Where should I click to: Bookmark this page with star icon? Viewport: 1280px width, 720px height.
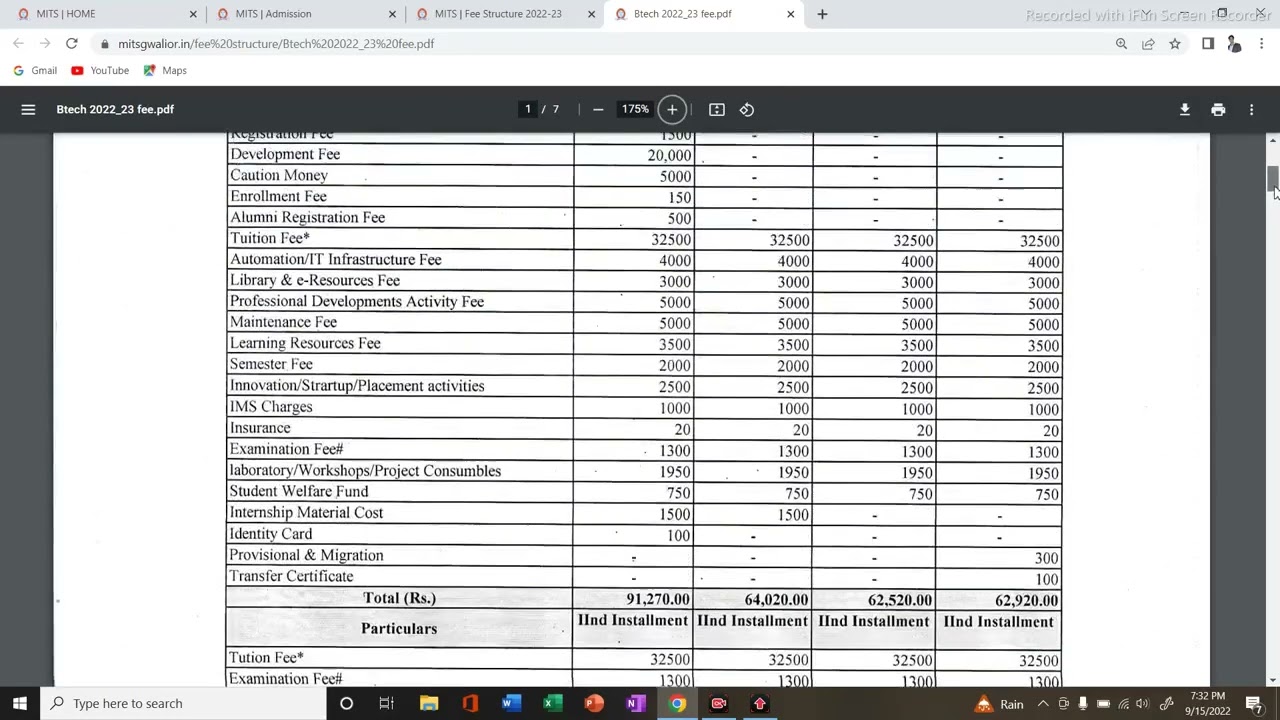coord(1175,44)
